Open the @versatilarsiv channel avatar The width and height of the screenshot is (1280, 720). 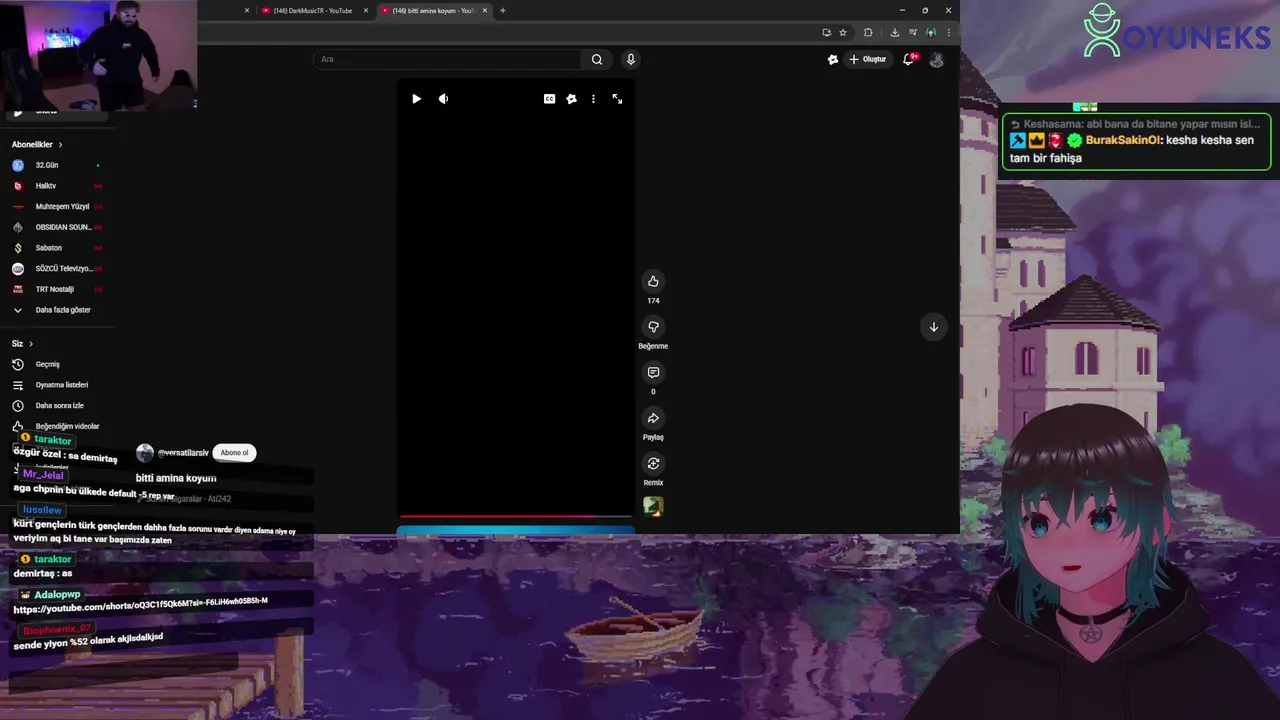145,453
